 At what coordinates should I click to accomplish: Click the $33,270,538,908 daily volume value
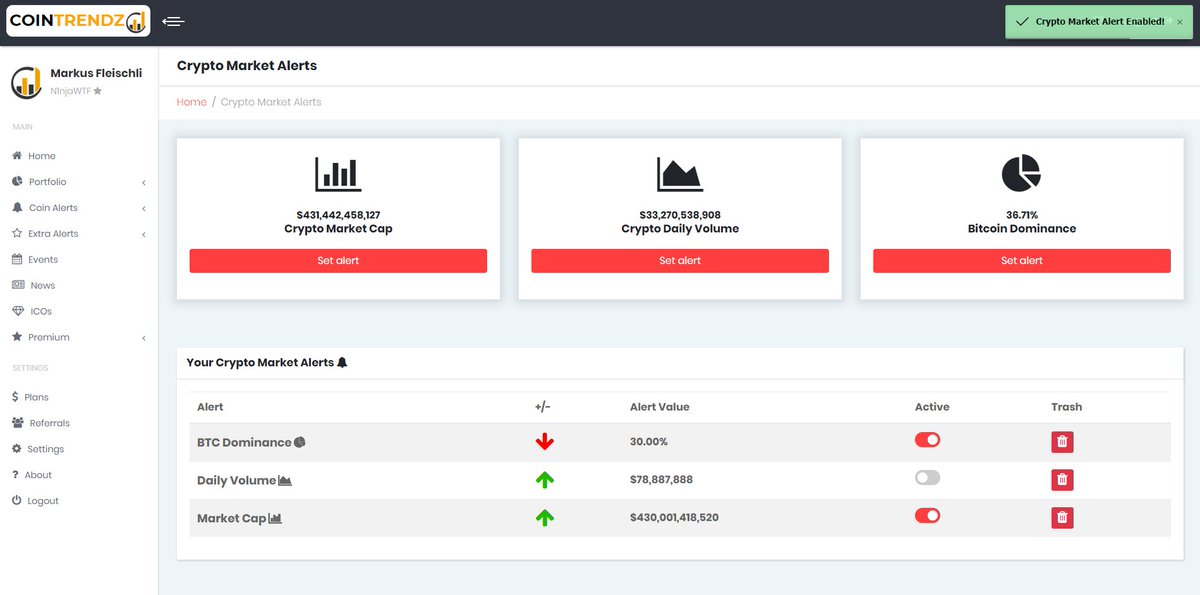(680, 215)
